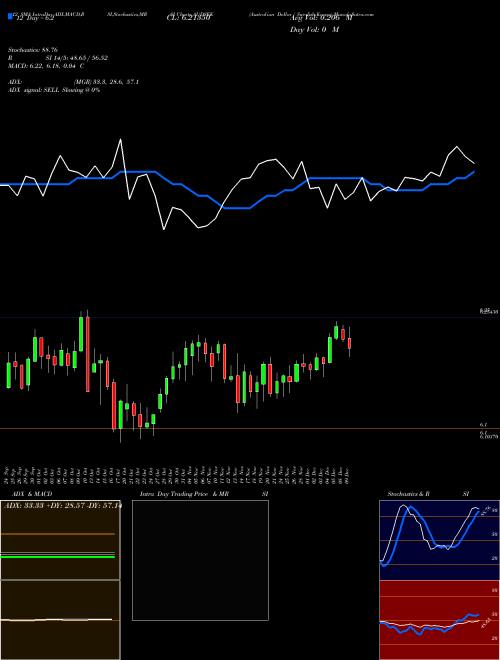Click the 'ADX & MACD' panel title
The image size is (500, 660).
coord(32,494)
